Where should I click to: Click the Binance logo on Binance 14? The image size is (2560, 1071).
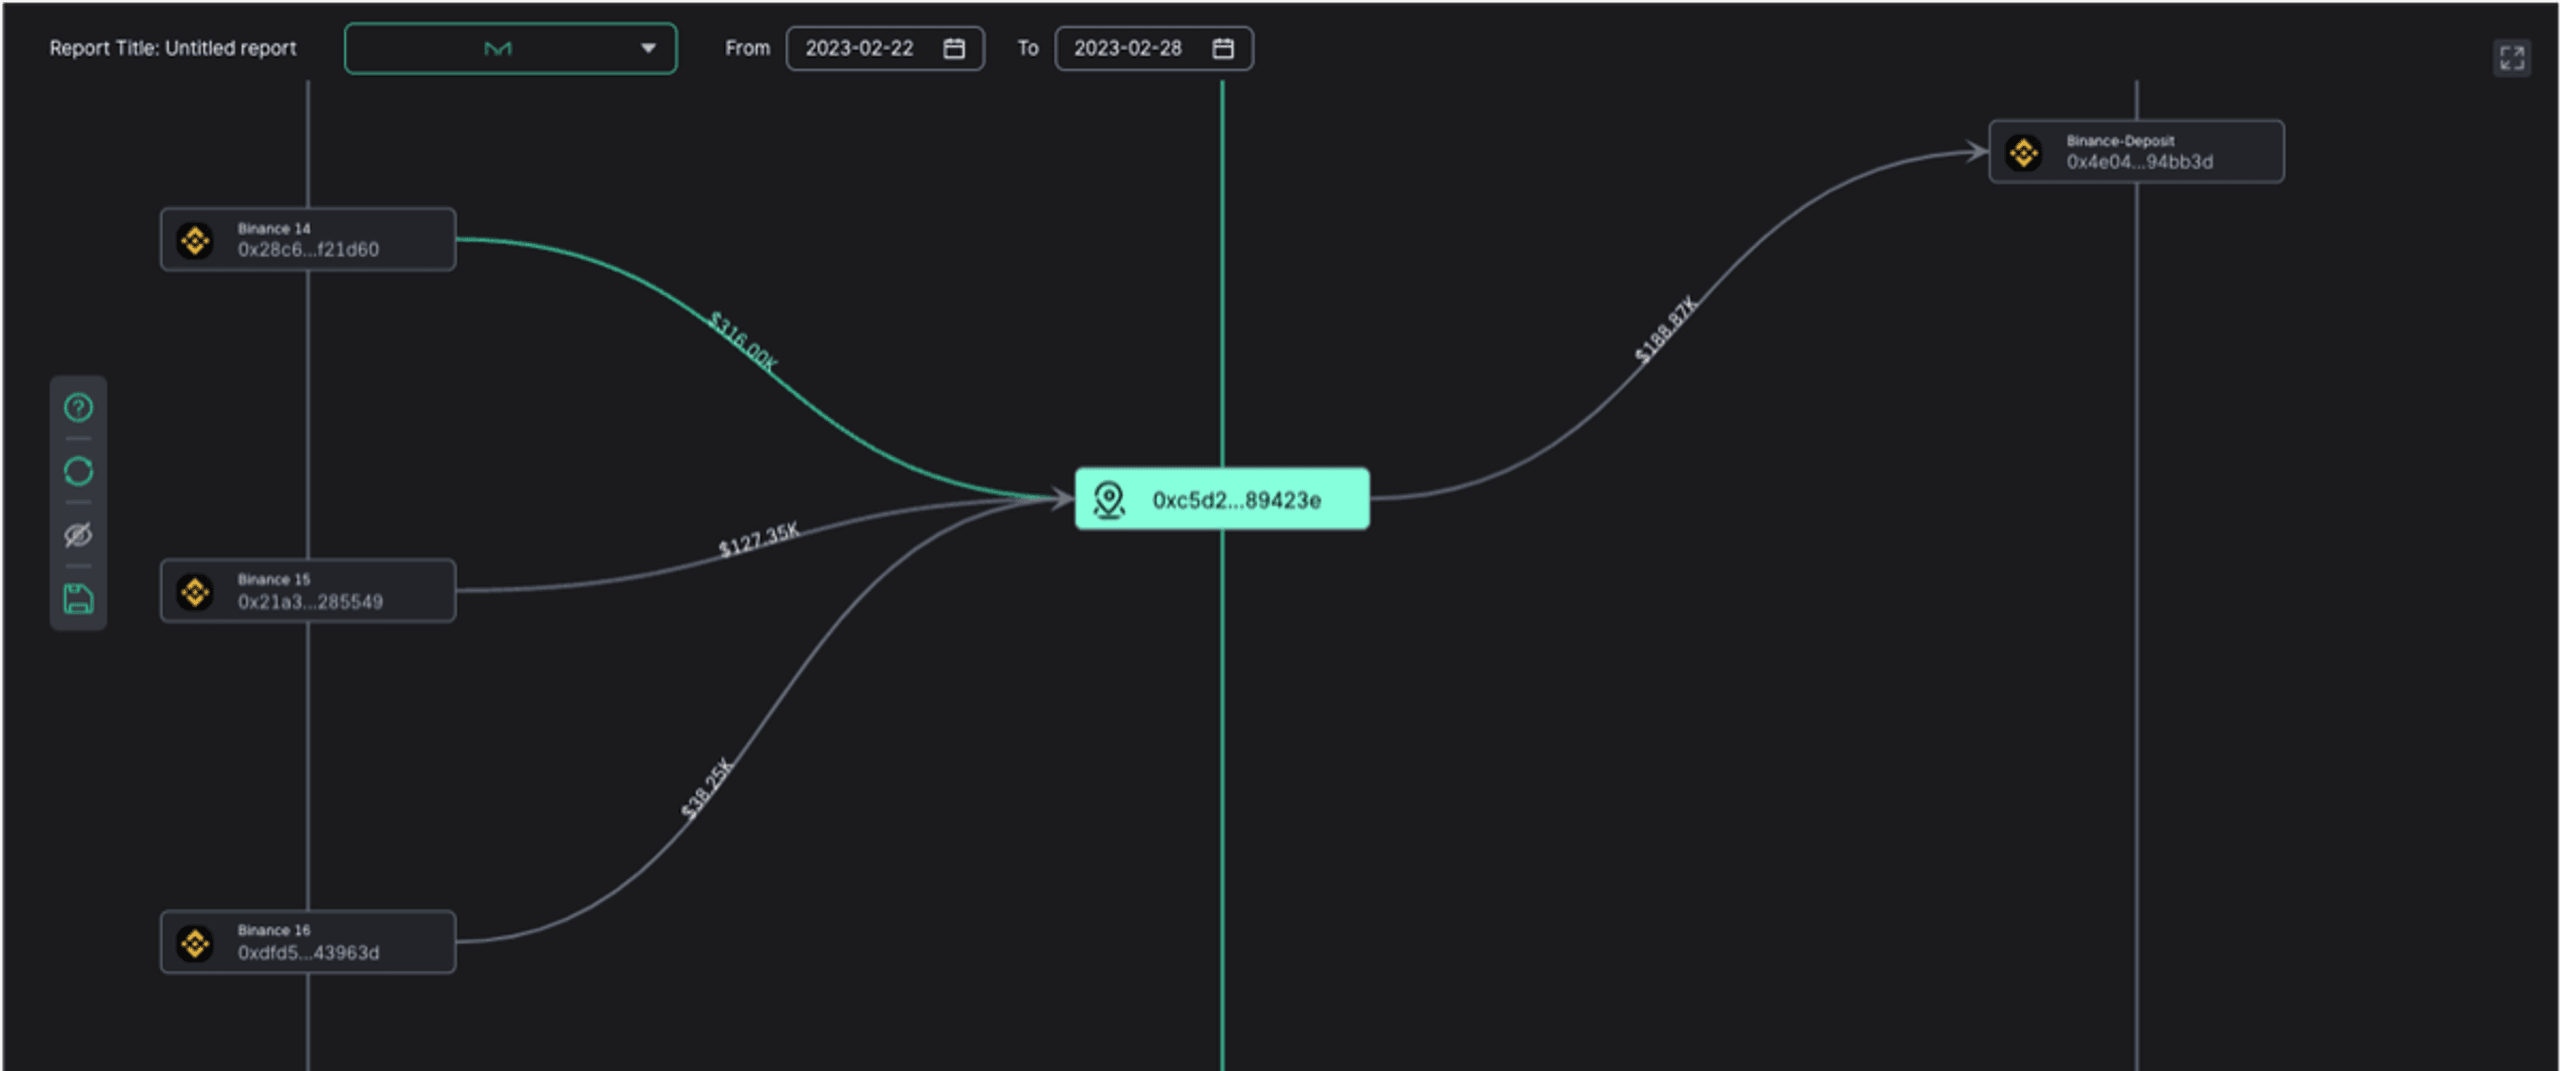pos(195,241)
